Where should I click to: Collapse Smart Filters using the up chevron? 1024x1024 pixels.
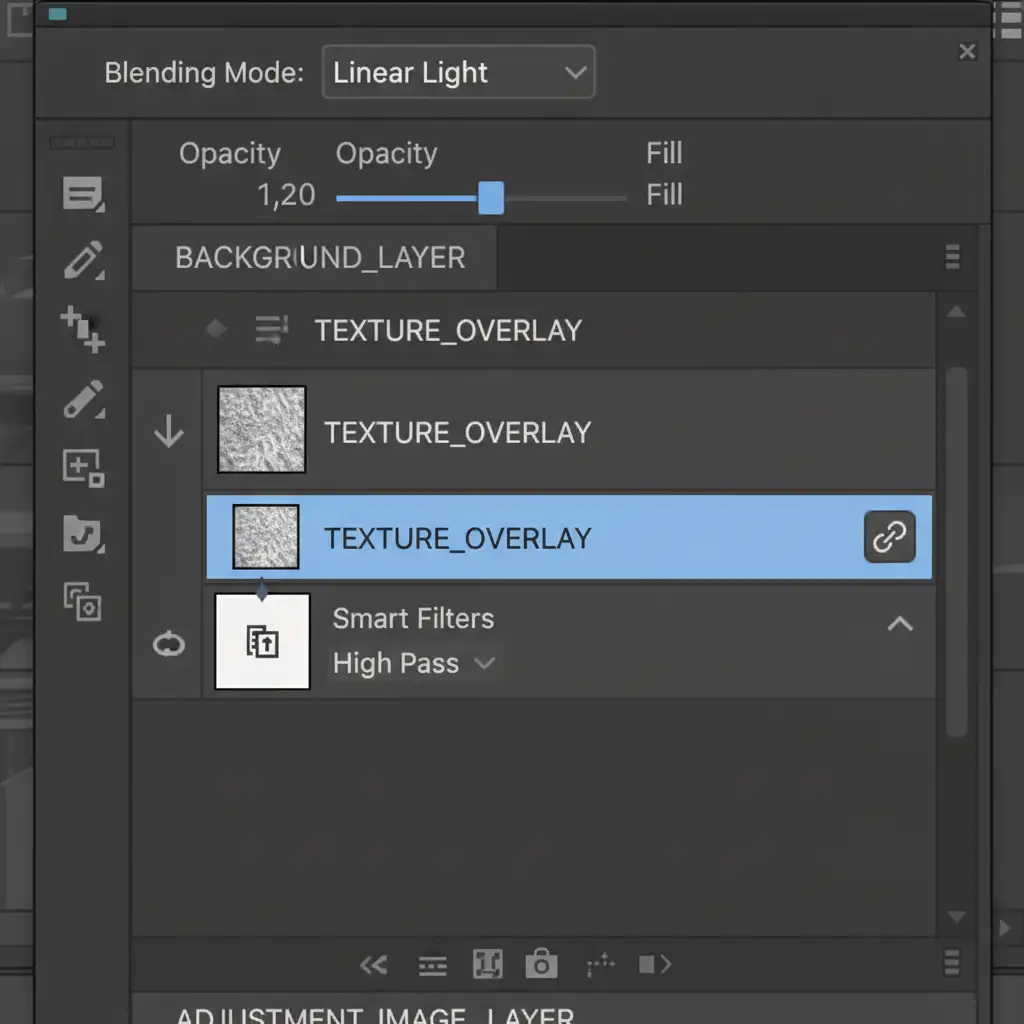tap(900, 624)
